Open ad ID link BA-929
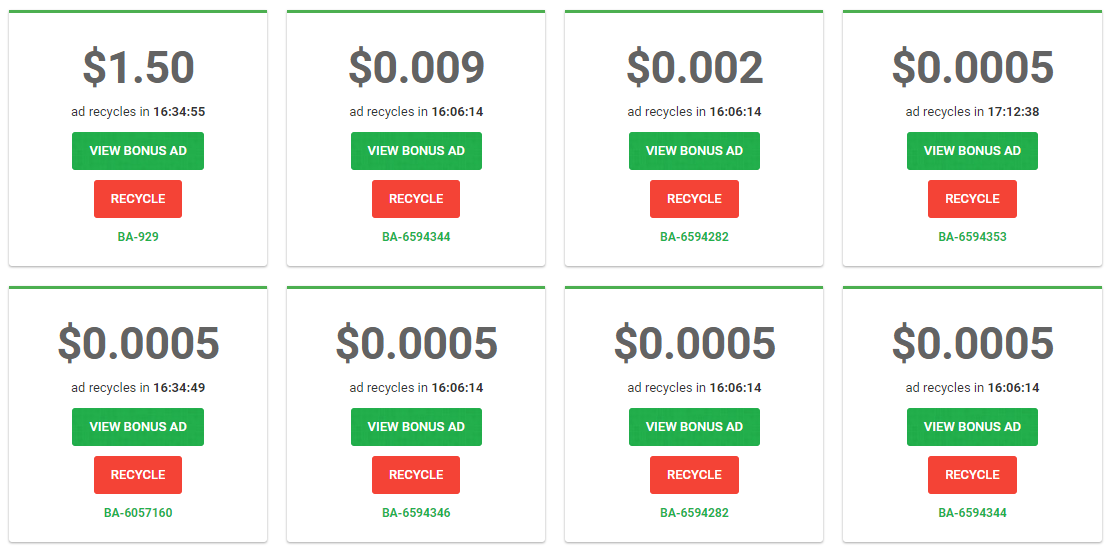 coord(138,237)
